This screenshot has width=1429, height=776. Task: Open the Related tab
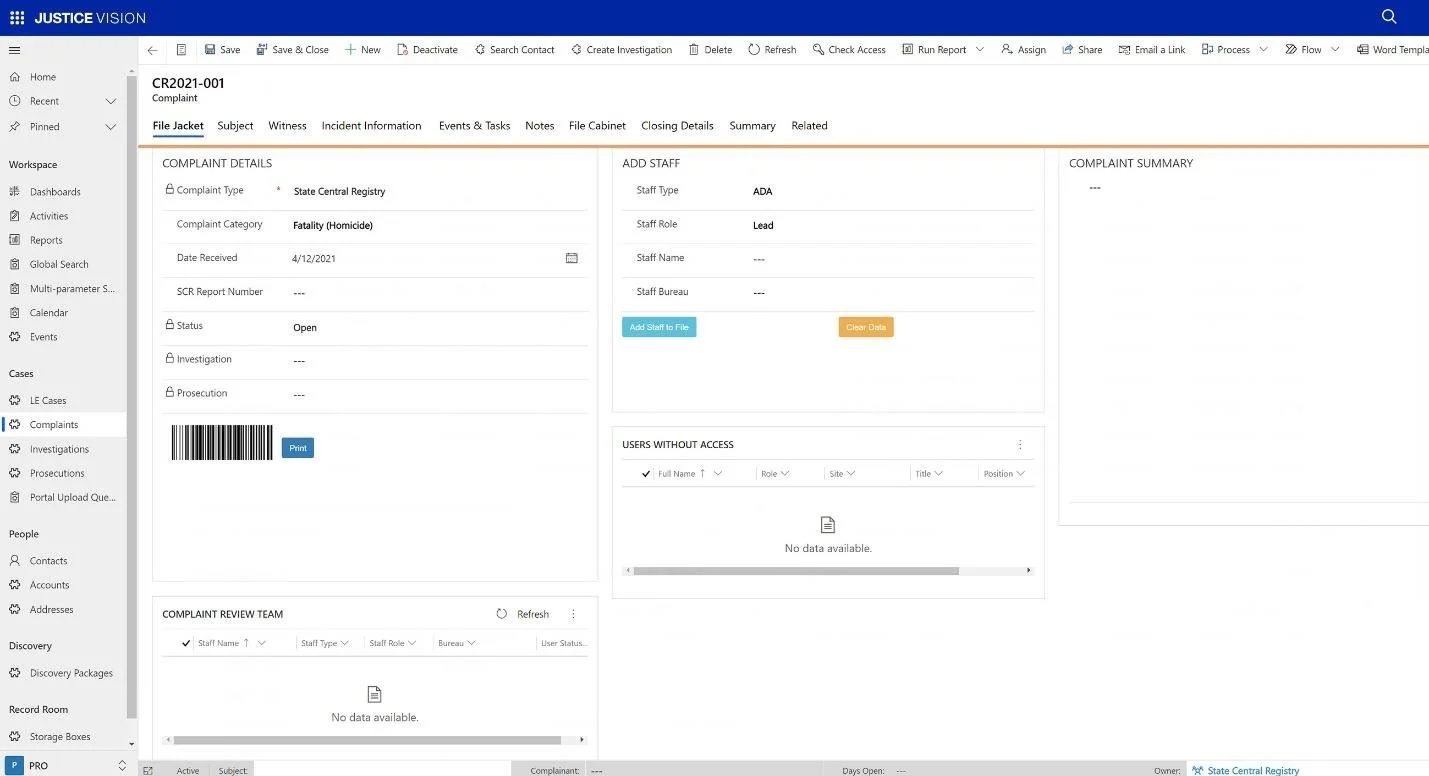pyautogui.click(x=809, y=126)
